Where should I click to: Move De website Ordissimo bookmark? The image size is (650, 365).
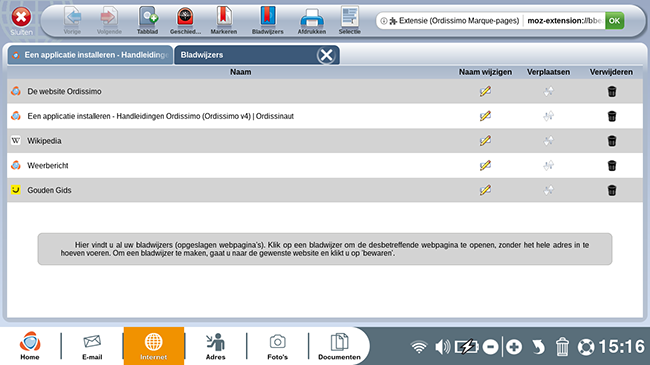tap(548, 91)
